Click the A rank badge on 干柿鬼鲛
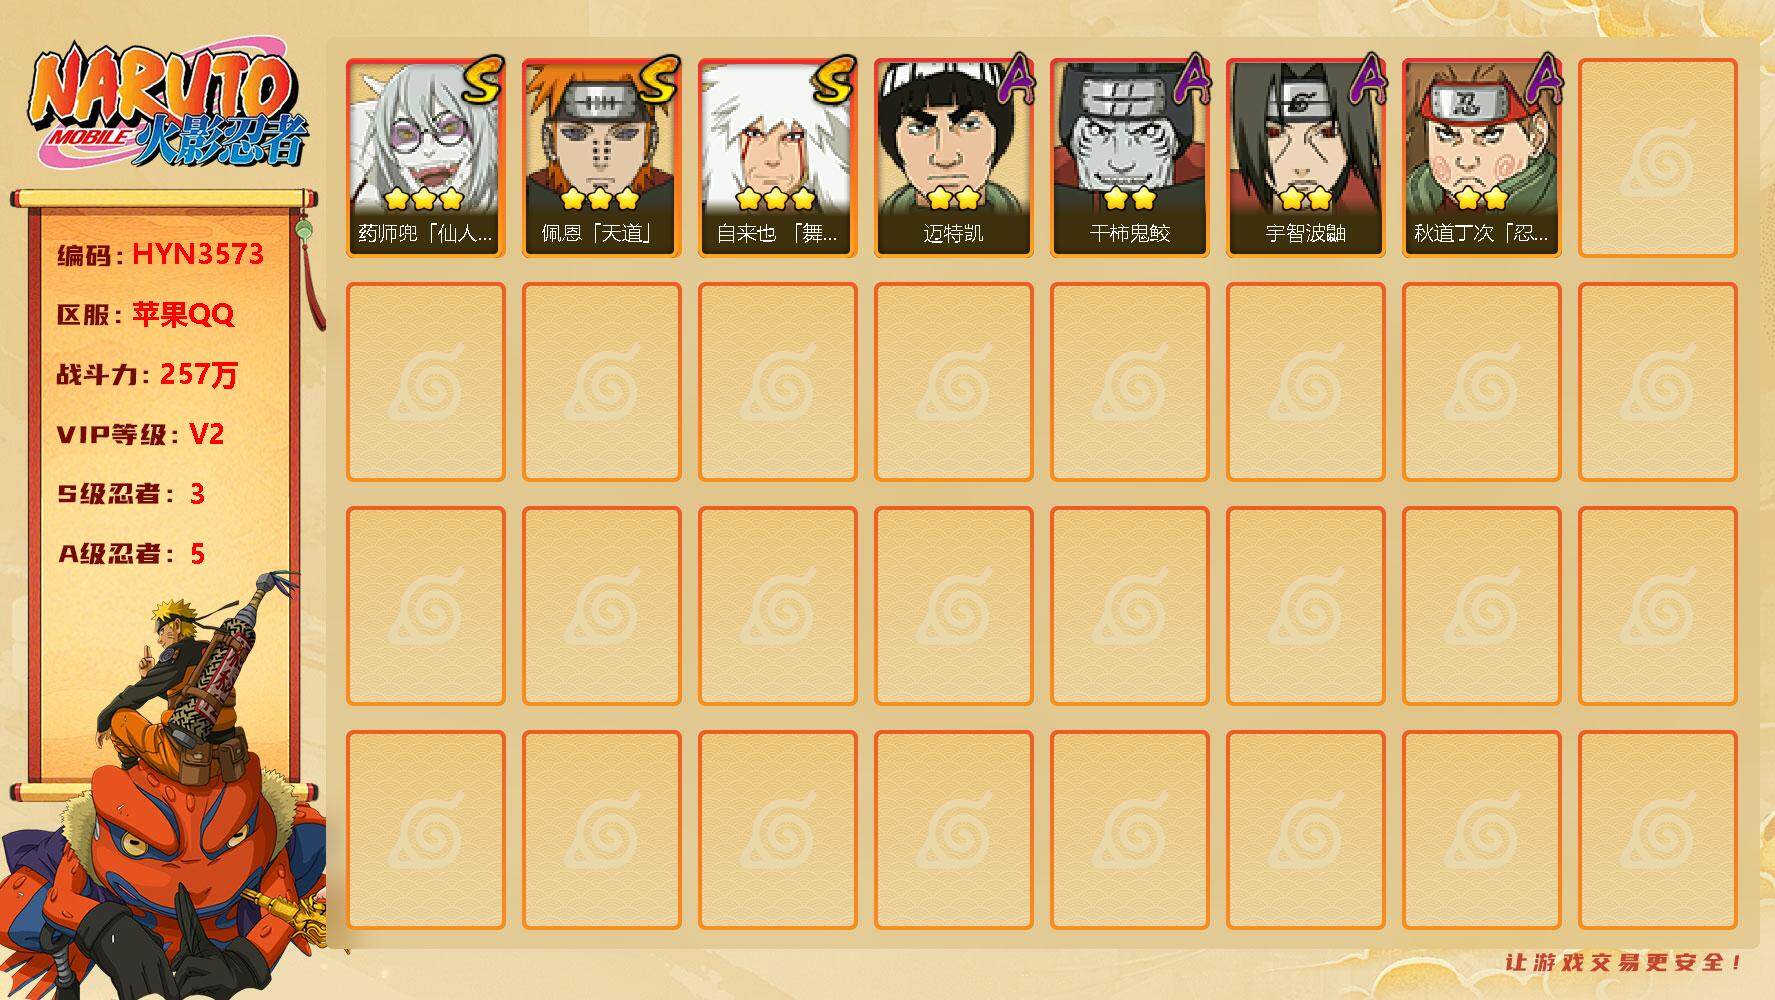 (1191, 79)
